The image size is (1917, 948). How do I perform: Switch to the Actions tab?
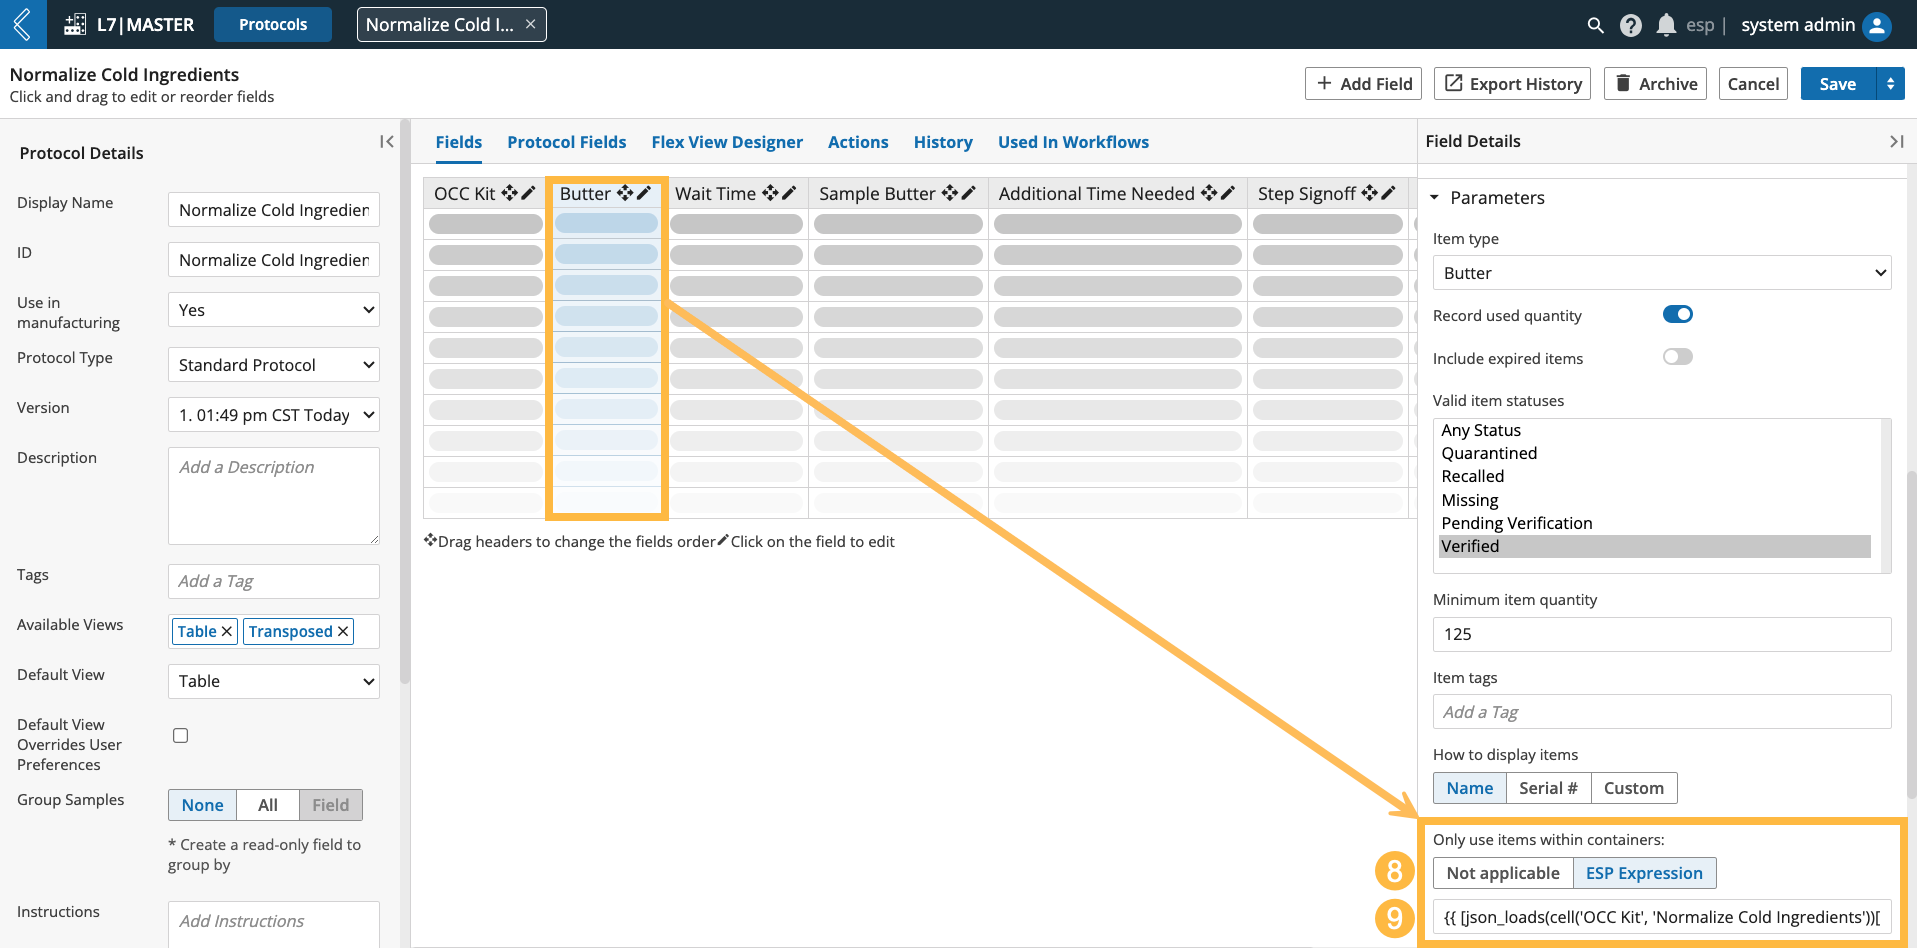coord(858,142)
